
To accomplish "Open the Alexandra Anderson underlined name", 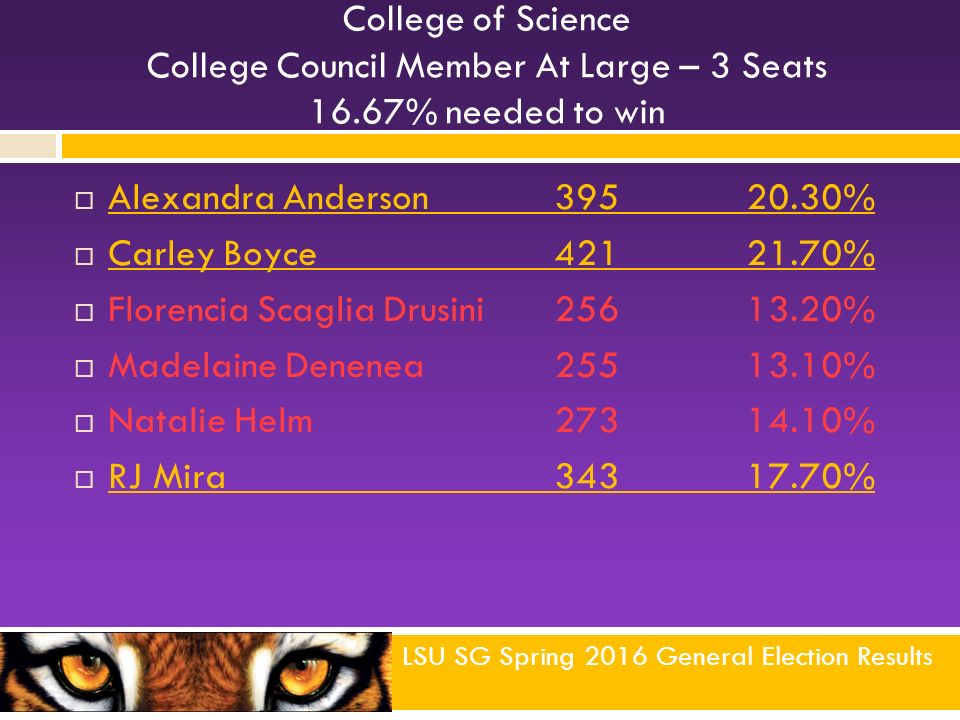I will point(268,198).
